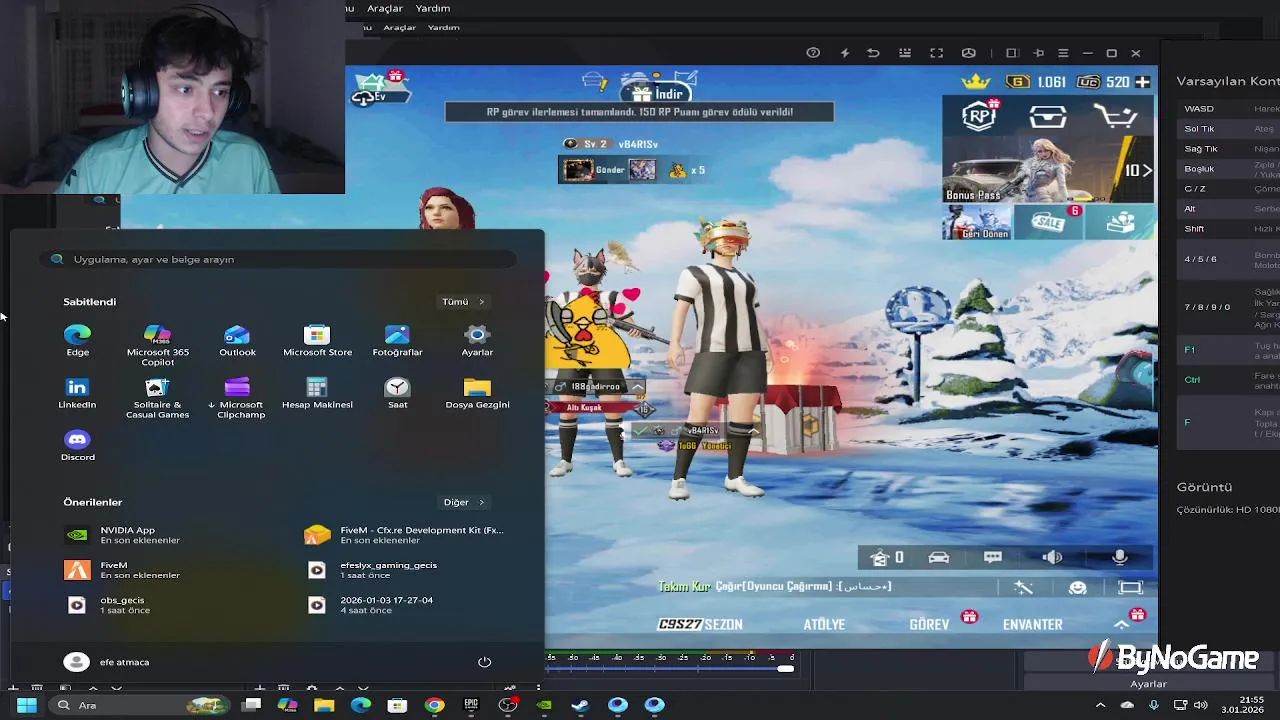Launch Discord from Start menu

coord(77,445)
